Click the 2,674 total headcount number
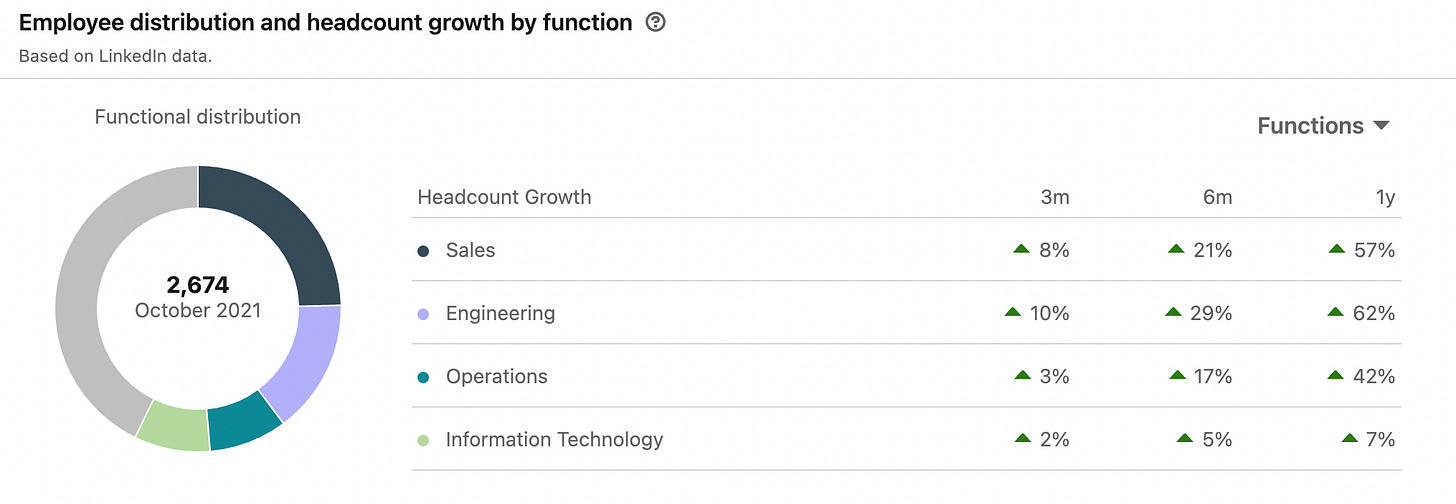The image size is (1456, 504). 198,286
